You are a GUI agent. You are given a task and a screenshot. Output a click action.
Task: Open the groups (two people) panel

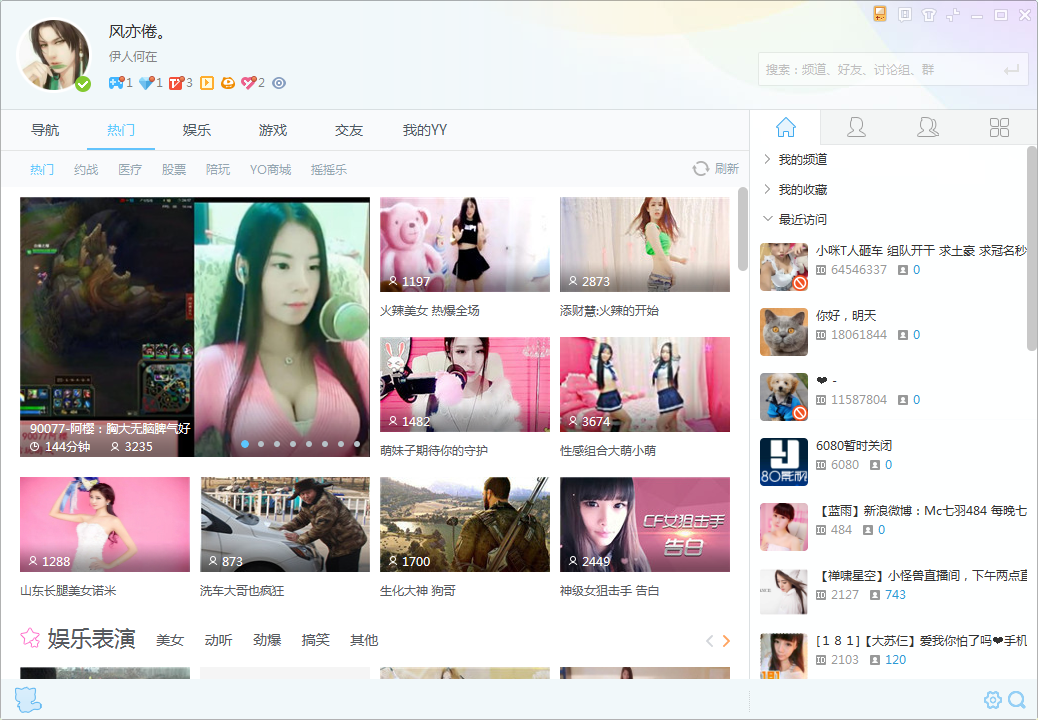pyautogui.click(x=928, y=127)
